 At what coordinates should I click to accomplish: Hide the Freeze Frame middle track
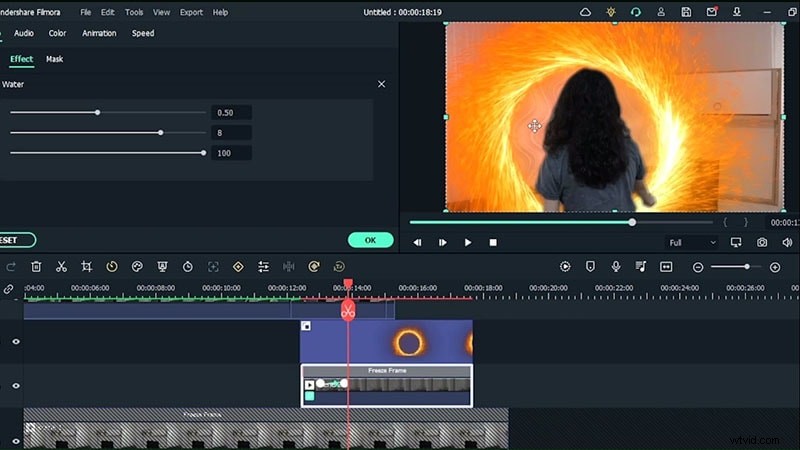tap(15, 386)
